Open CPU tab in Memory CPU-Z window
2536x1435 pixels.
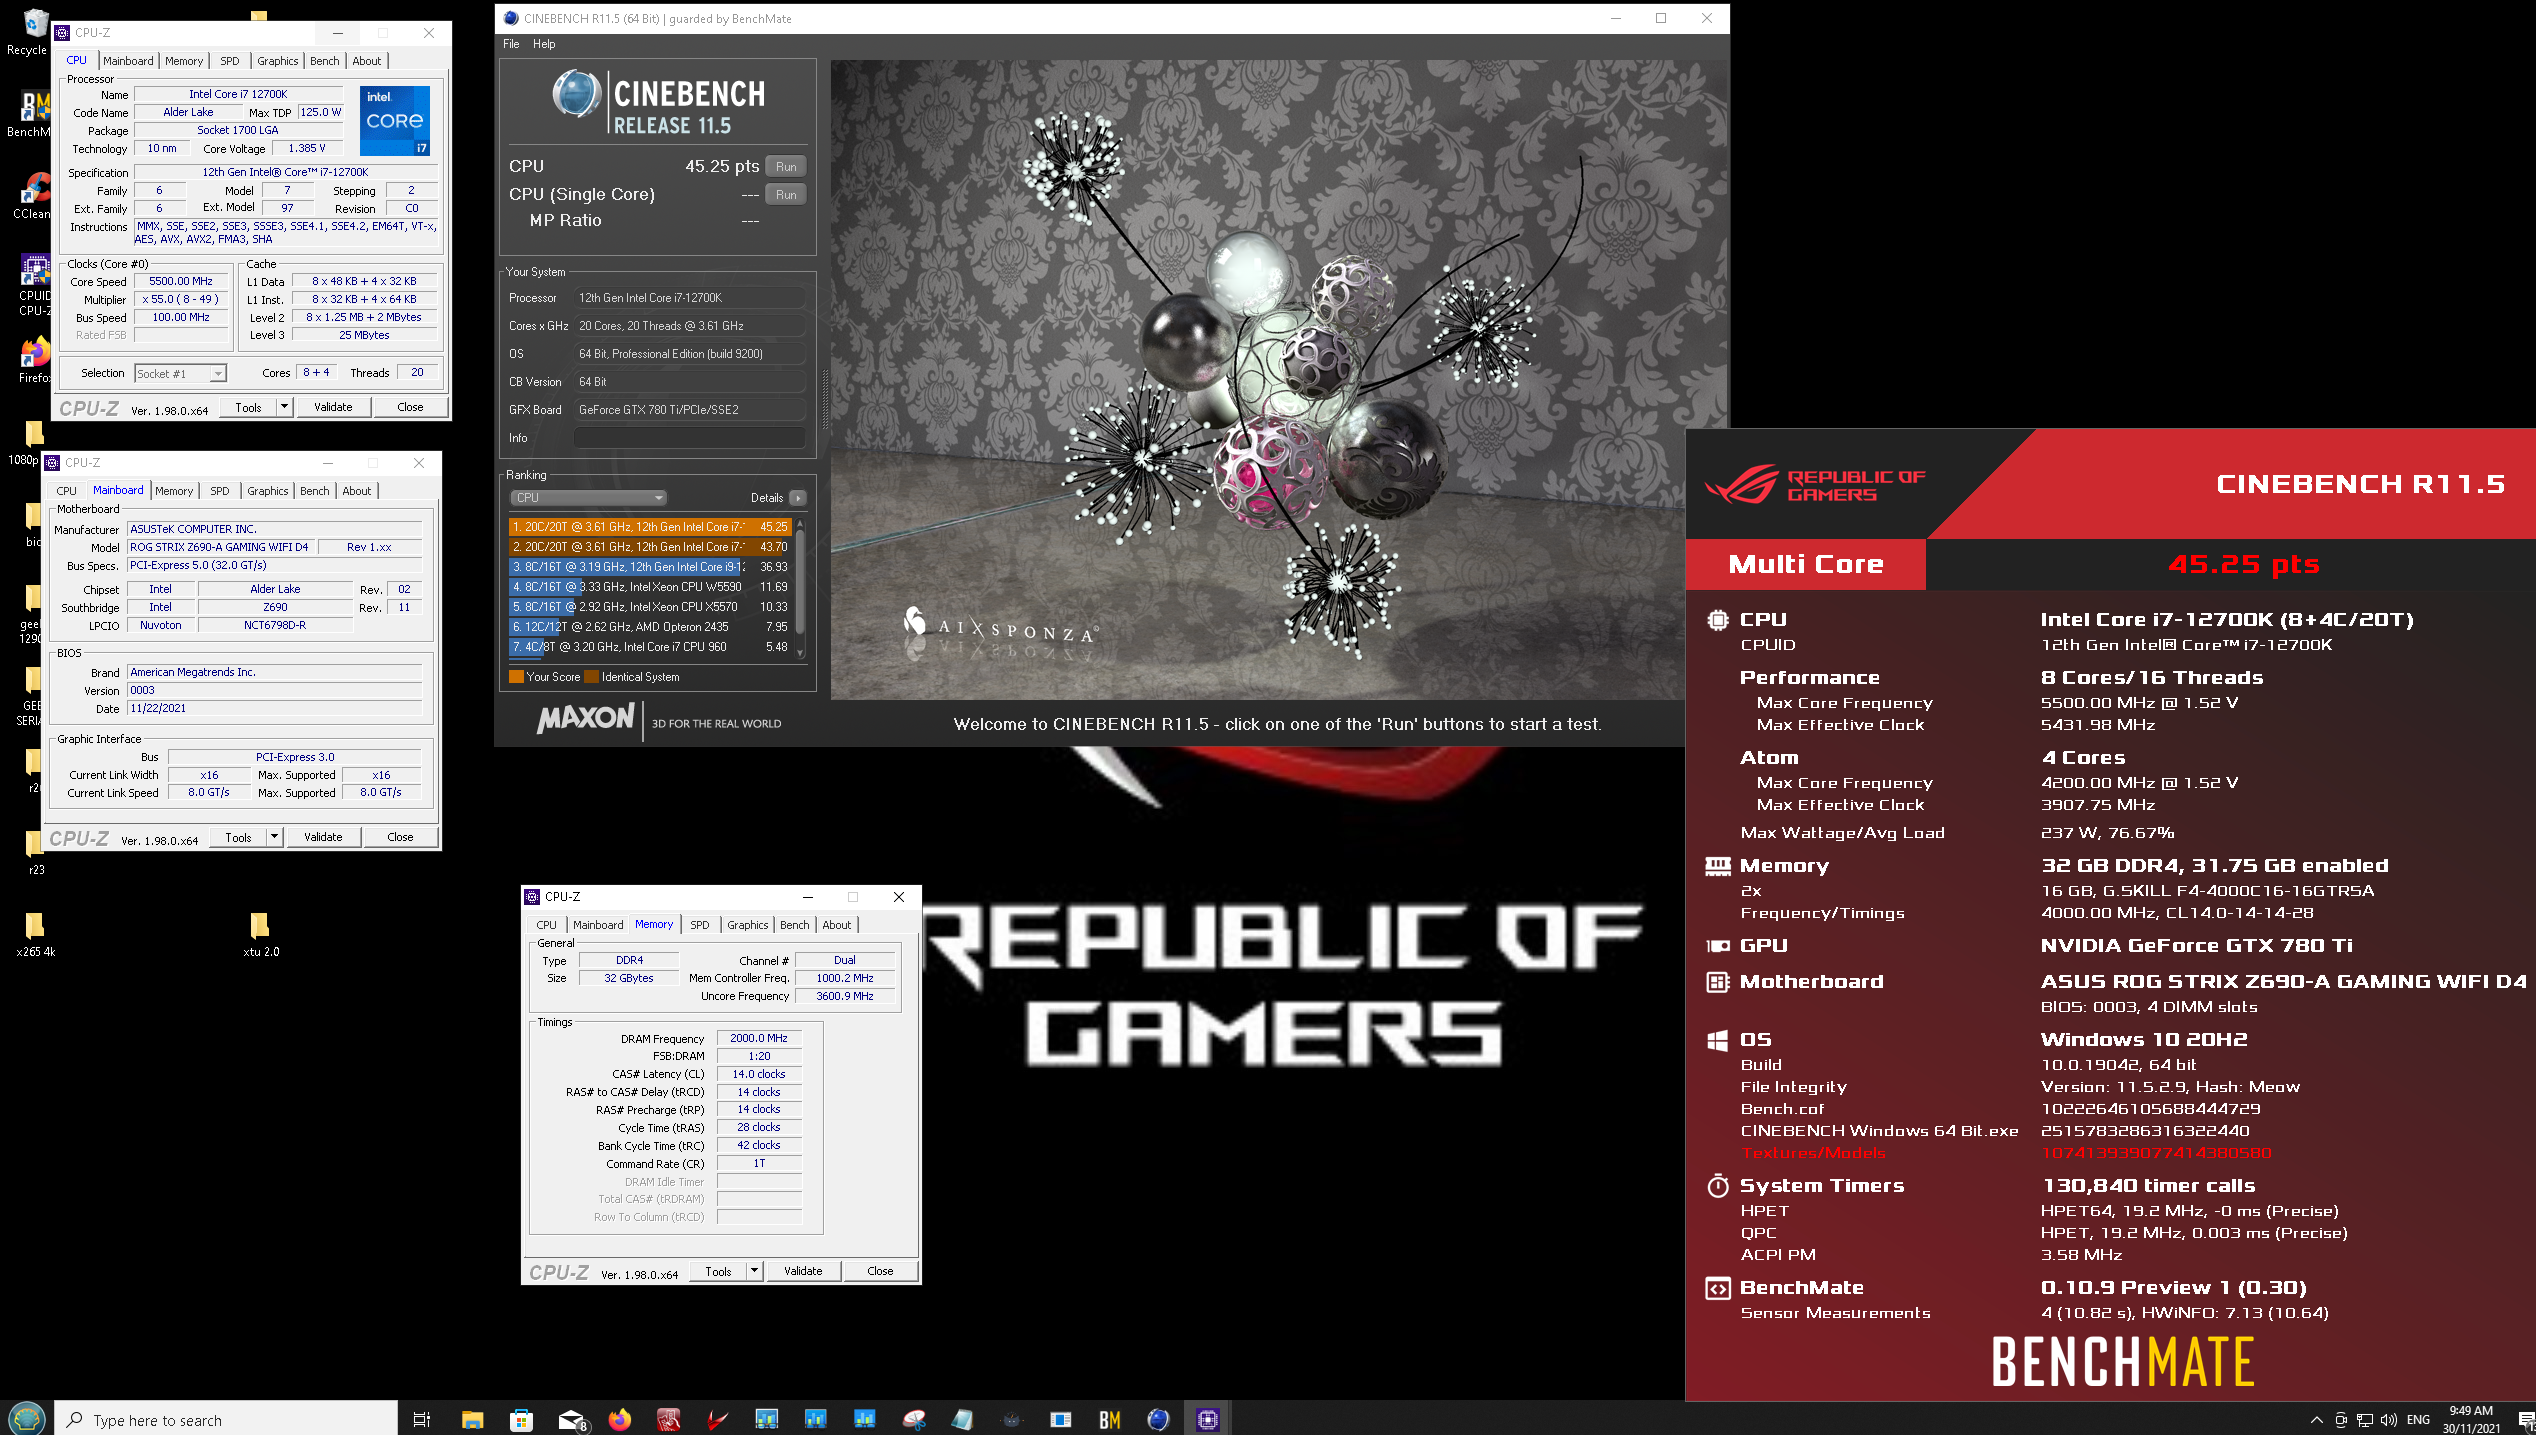[547, 925]
